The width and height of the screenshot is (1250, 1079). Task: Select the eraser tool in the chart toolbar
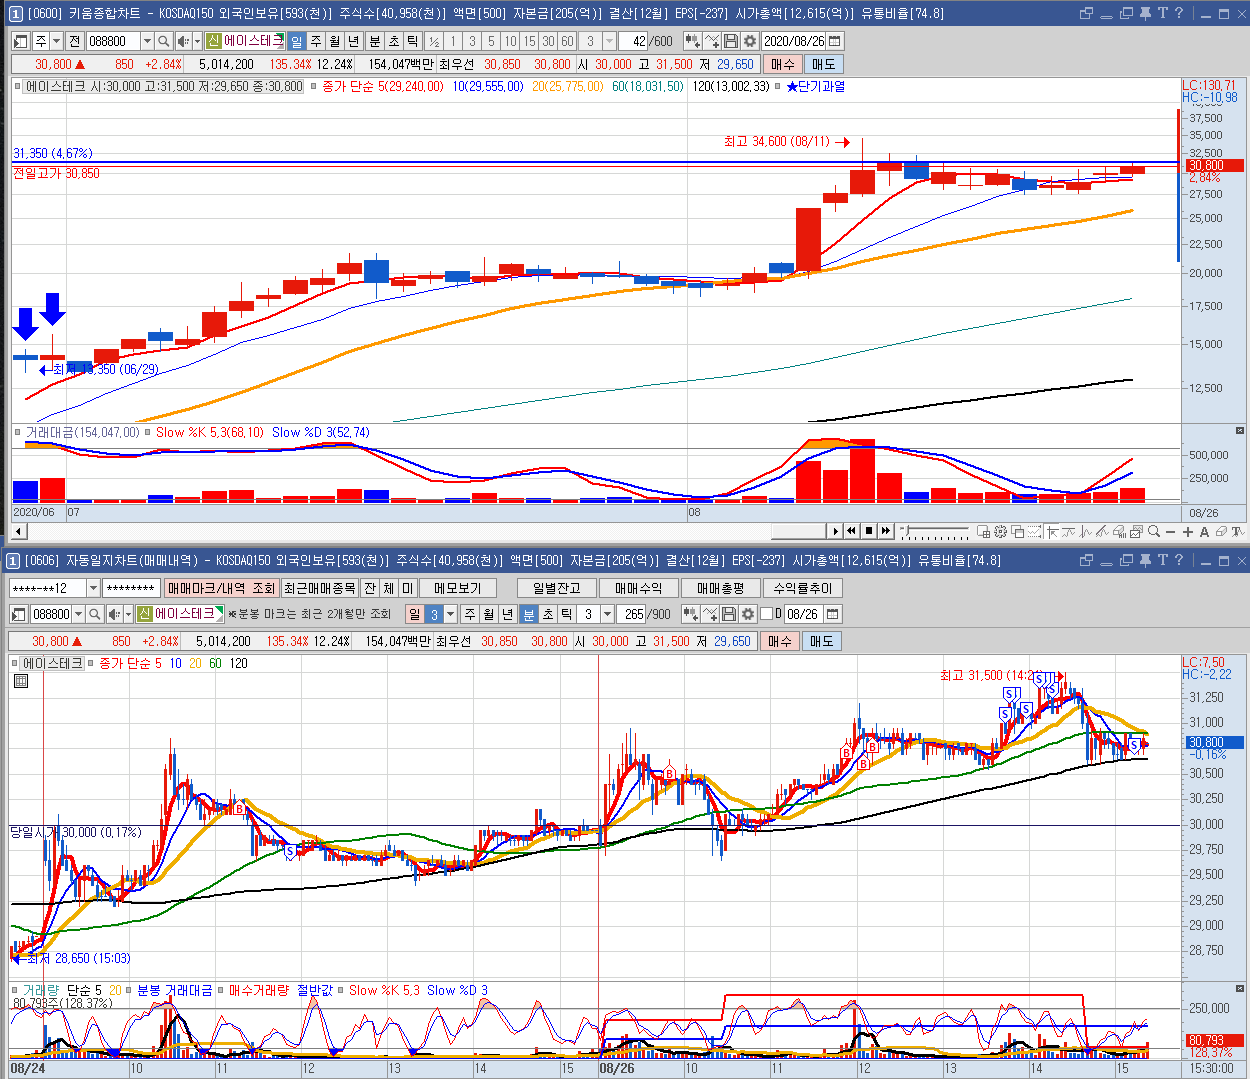click(x=1221, y=532)
